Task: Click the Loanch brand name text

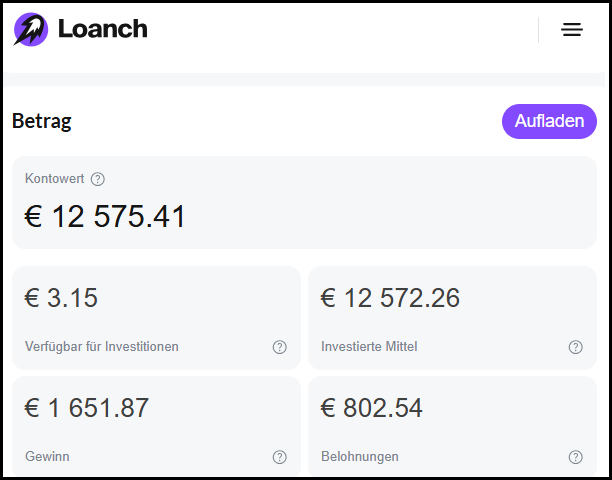Action: point(102,30)
